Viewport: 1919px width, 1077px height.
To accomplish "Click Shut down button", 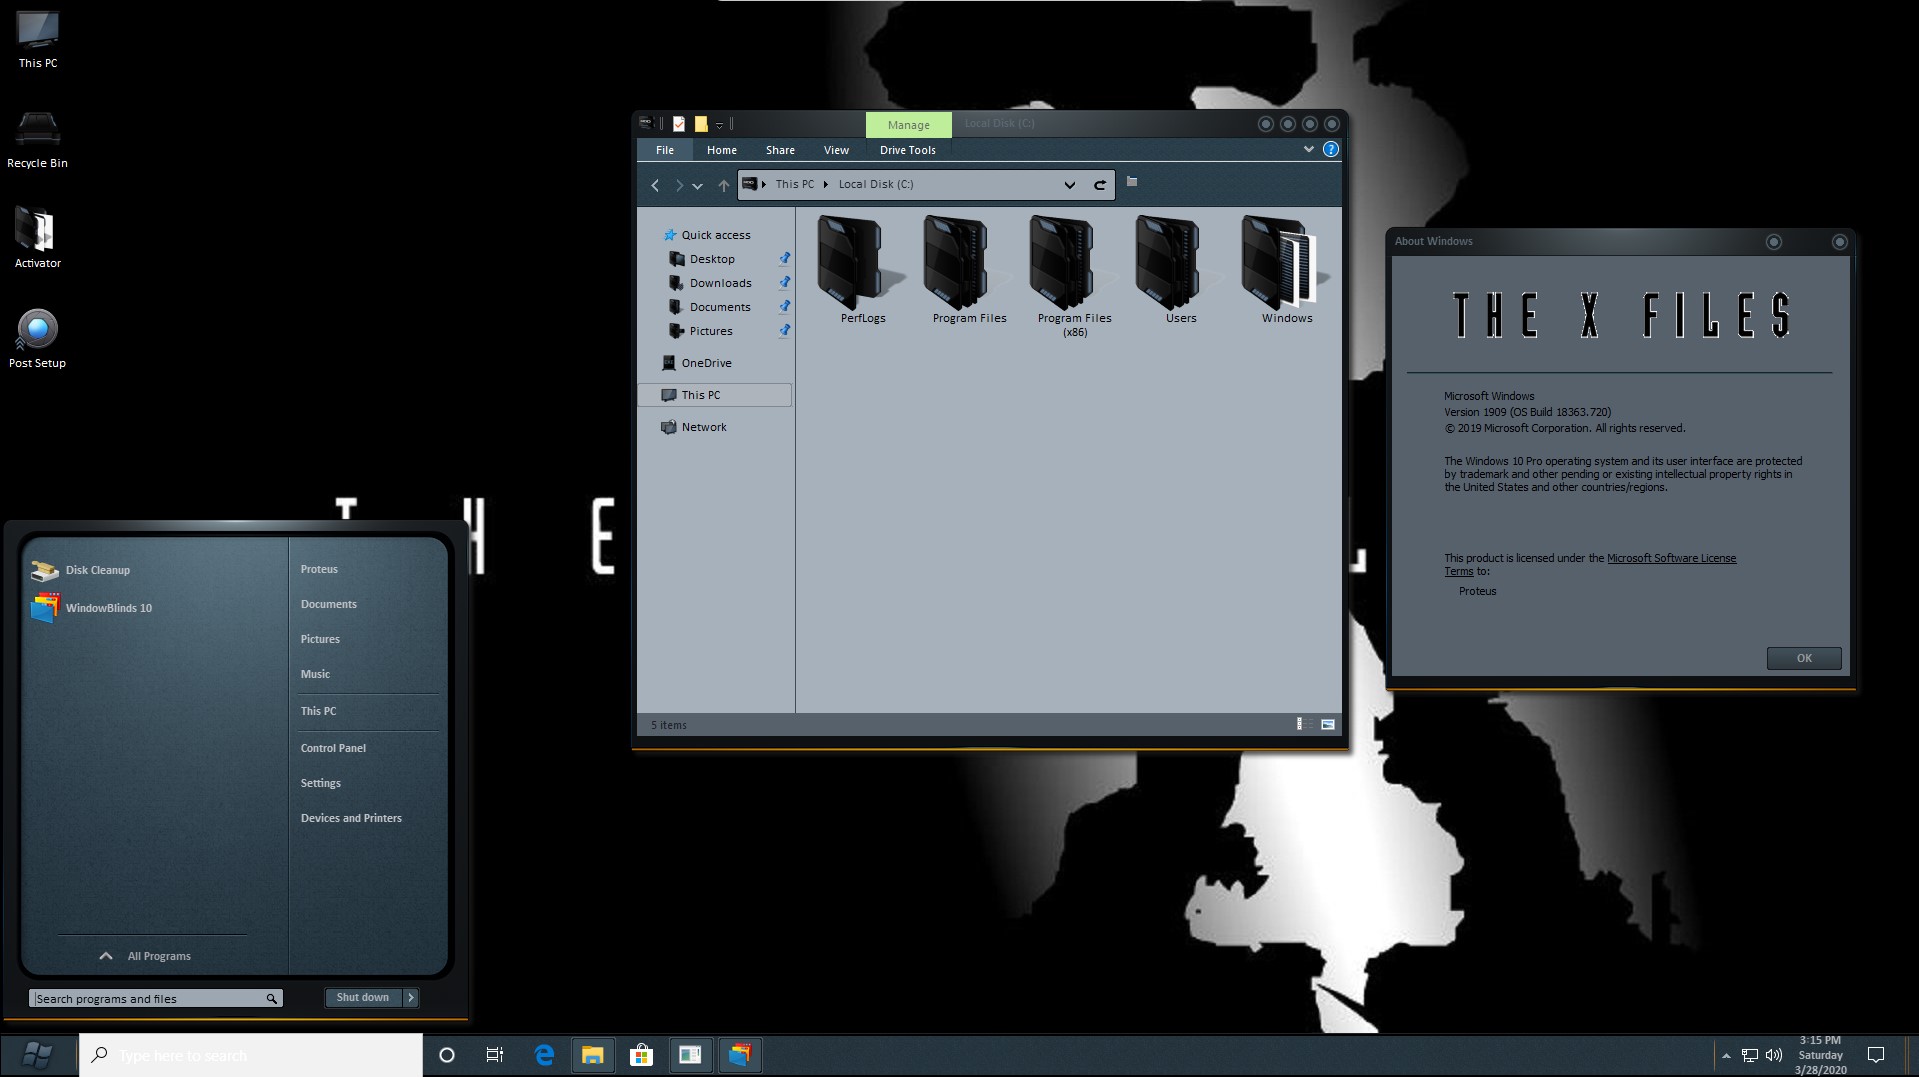I will (x=363, y=997).
